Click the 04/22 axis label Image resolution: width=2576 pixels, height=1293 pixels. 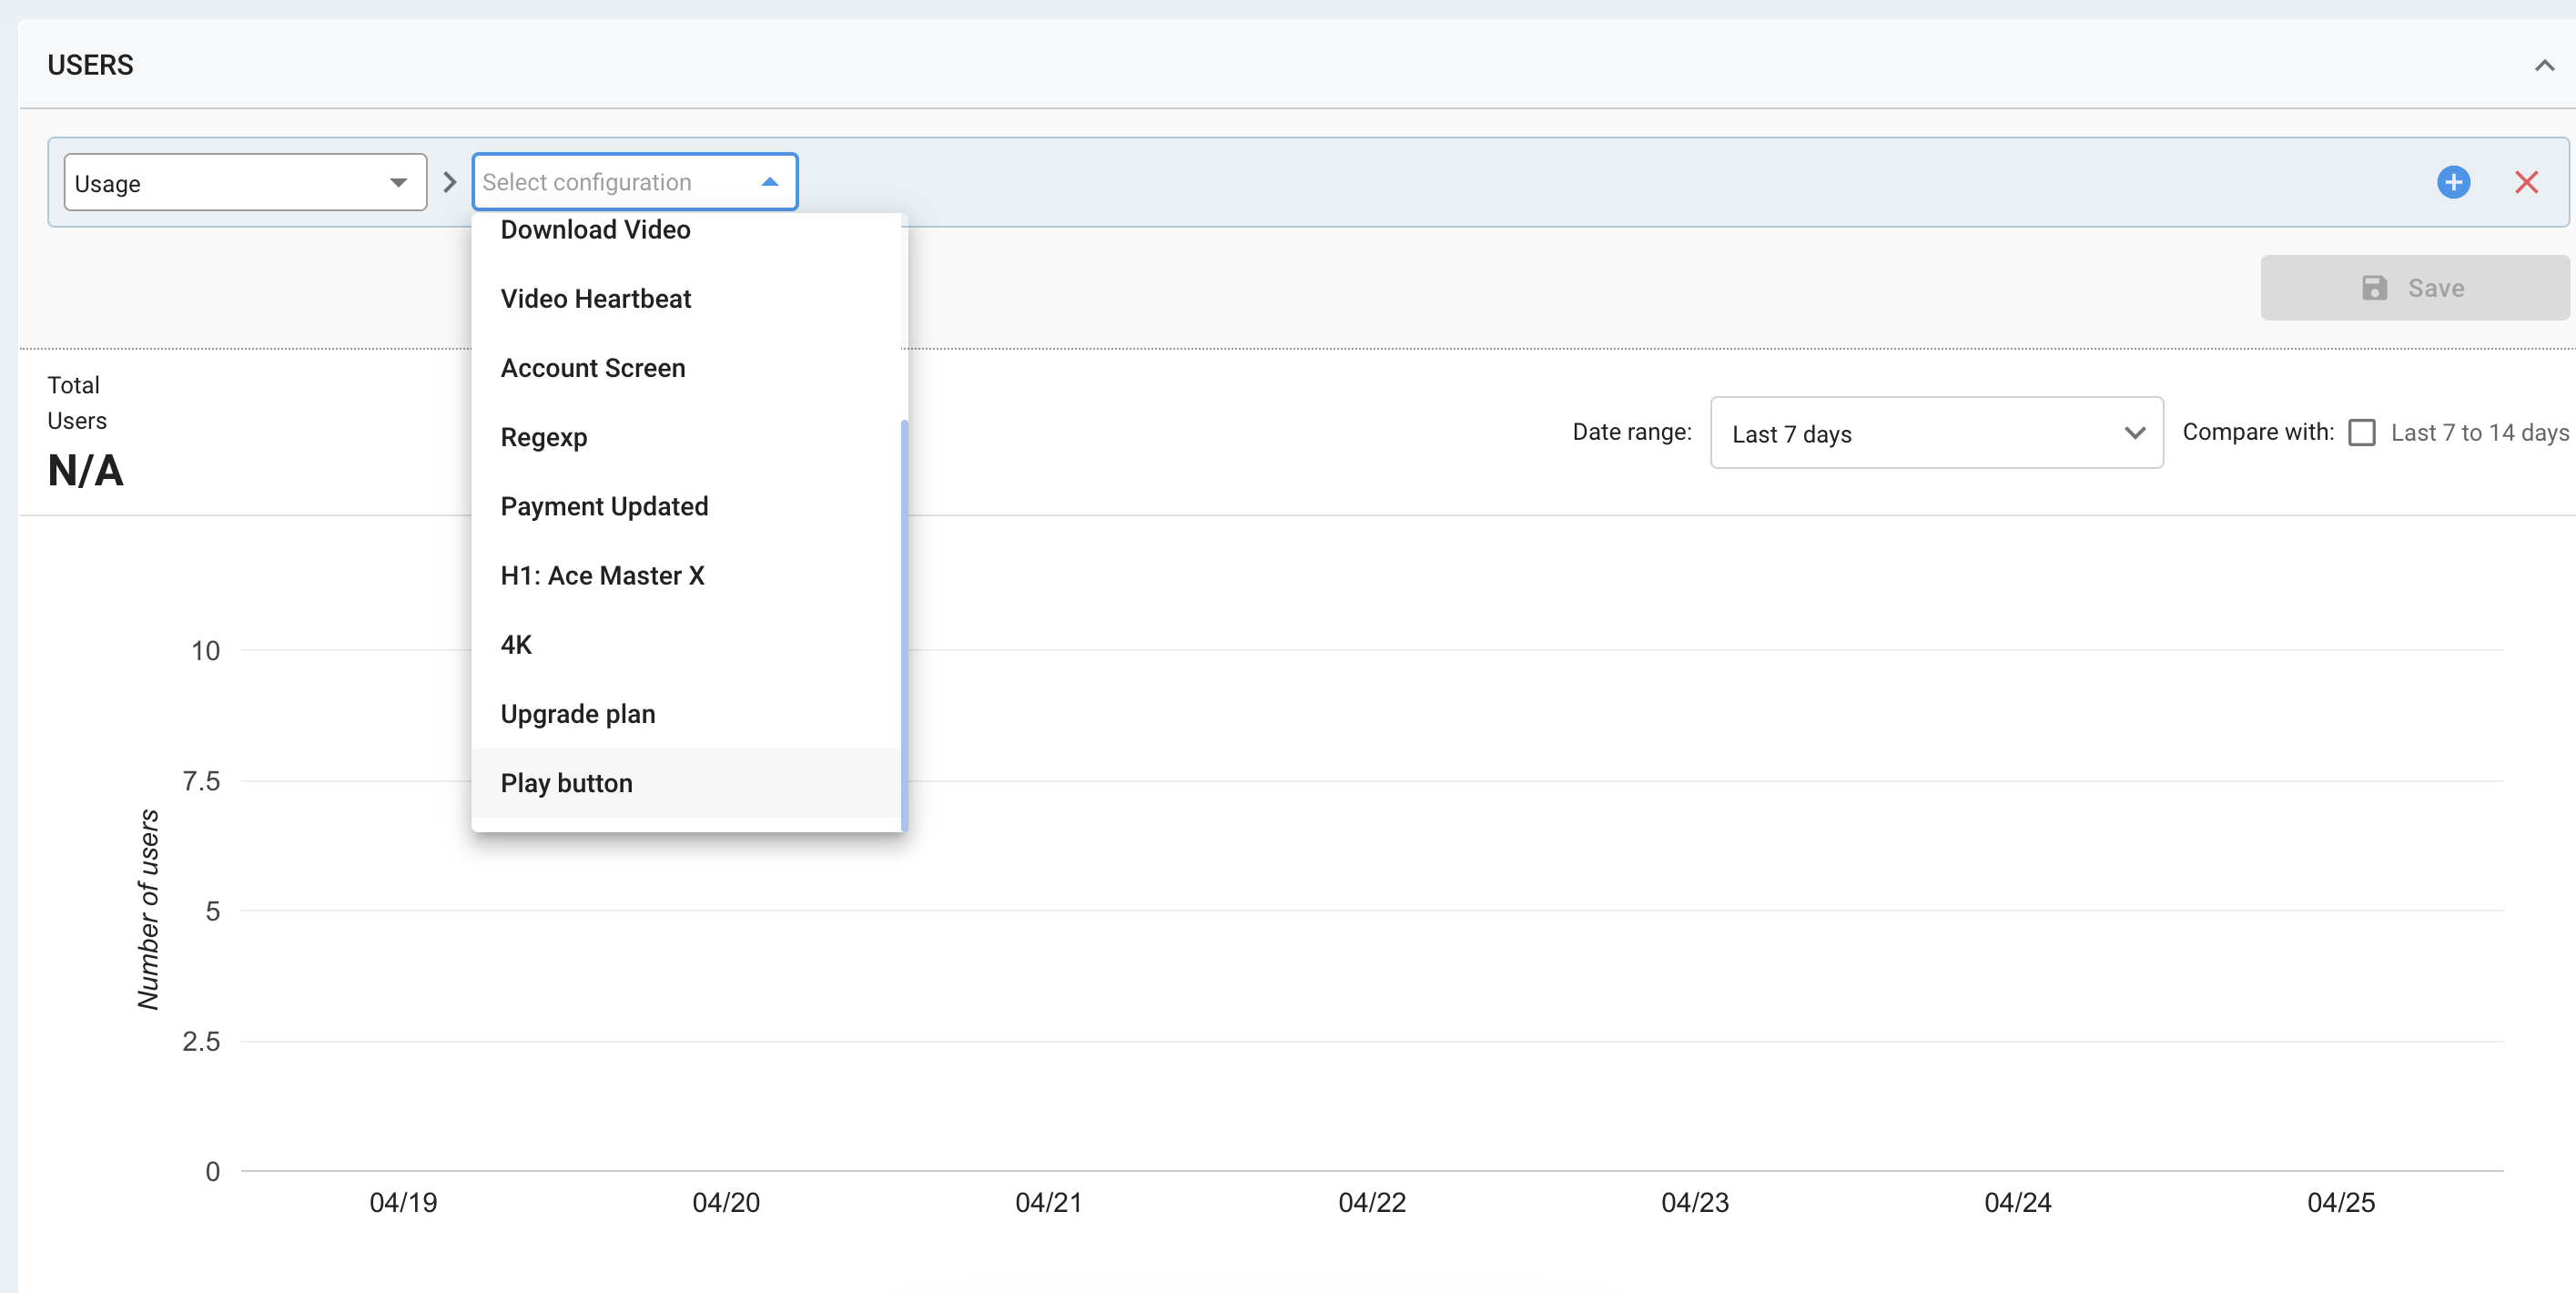(1372, 1203)
